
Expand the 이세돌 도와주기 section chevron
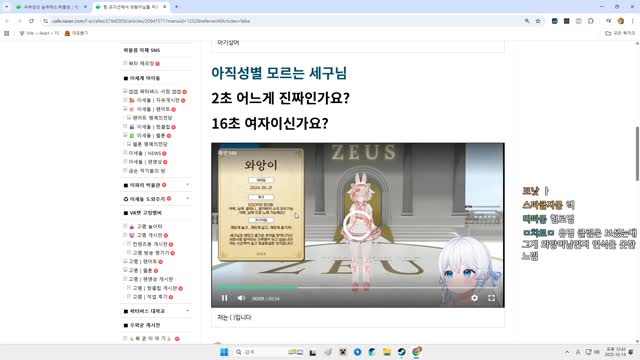[x=188, y=199]
